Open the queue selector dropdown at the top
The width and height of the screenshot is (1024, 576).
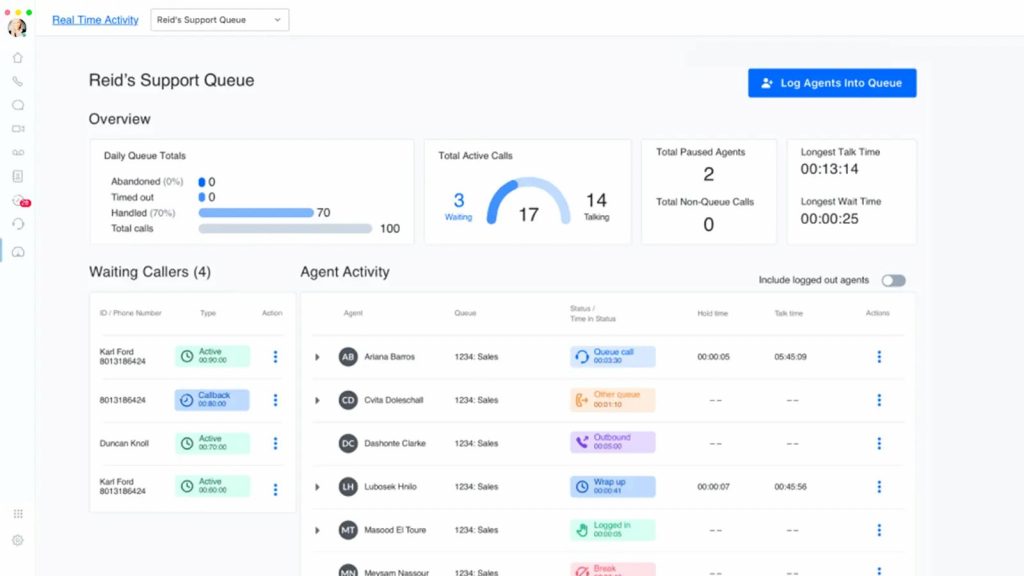[218, 19]
